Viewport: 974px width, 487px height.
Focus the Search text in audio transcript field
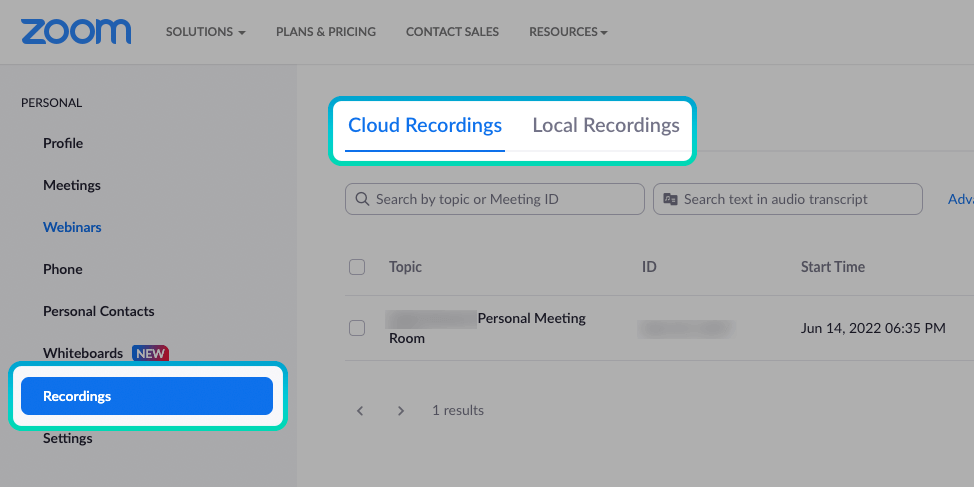788,199
